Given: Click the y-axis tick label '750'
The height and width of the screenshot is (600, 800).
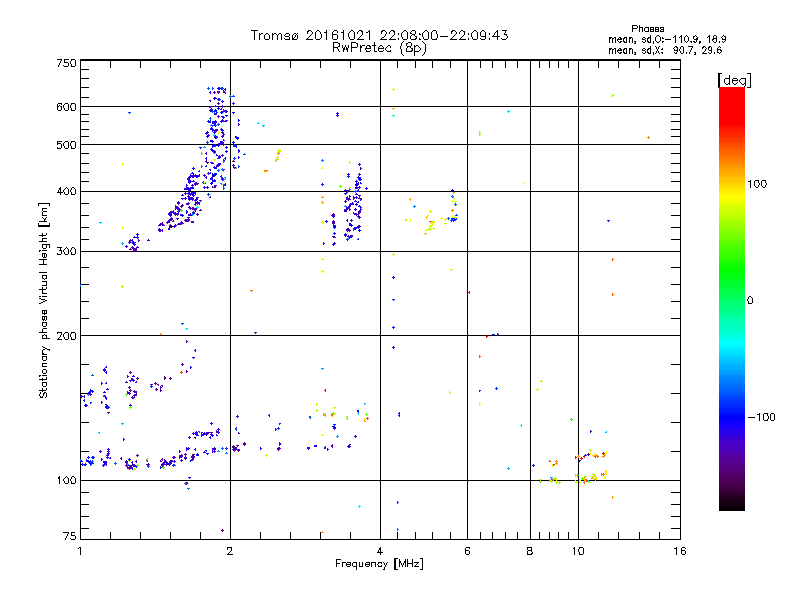Looking at the screenshot, I should point(66,63).
